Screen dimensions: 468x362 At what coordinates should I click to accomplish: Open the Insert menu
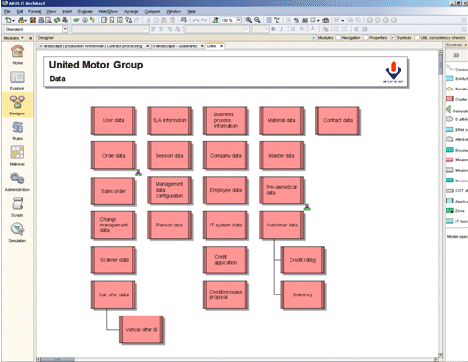[67, 11]
